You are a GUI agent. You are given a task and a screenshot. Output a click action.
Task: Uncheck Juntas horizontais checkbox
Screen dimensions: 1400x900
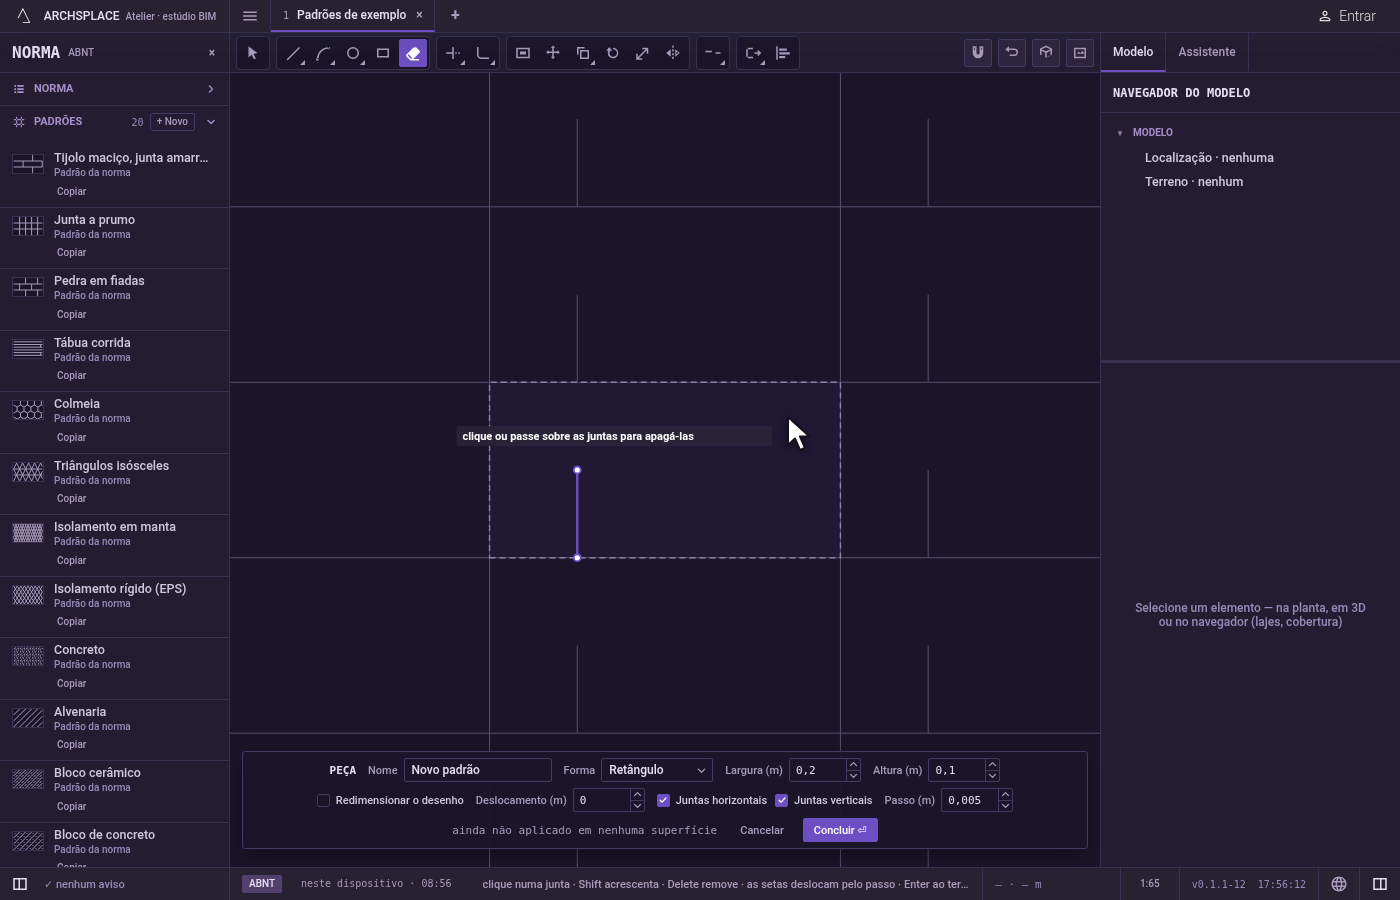(x=663, y=800)
